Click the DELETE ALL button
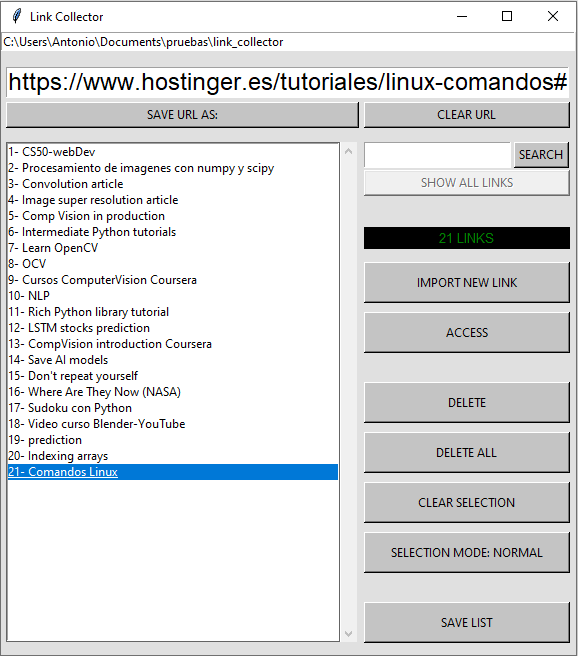578x656 pixels. click(467, 452)
